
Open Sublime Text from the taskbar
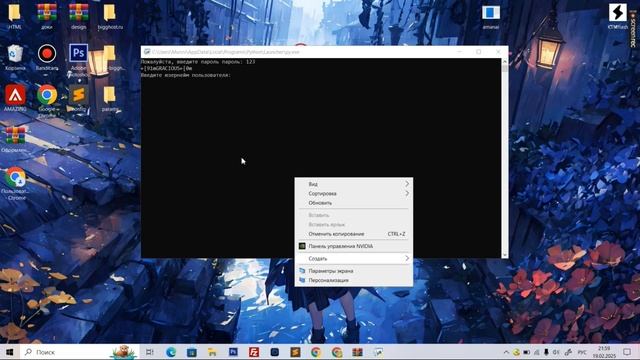point(296,352)
